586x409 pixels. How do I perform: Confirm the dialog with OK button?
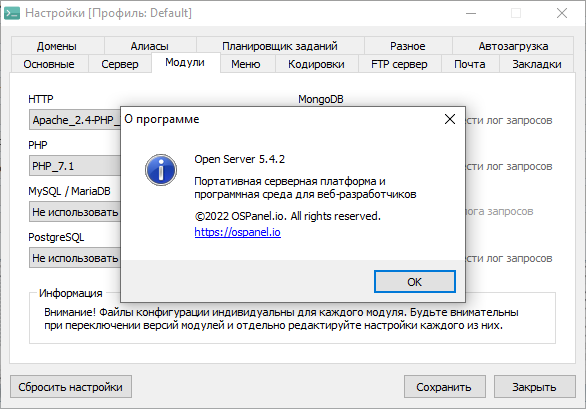(415, 282)
